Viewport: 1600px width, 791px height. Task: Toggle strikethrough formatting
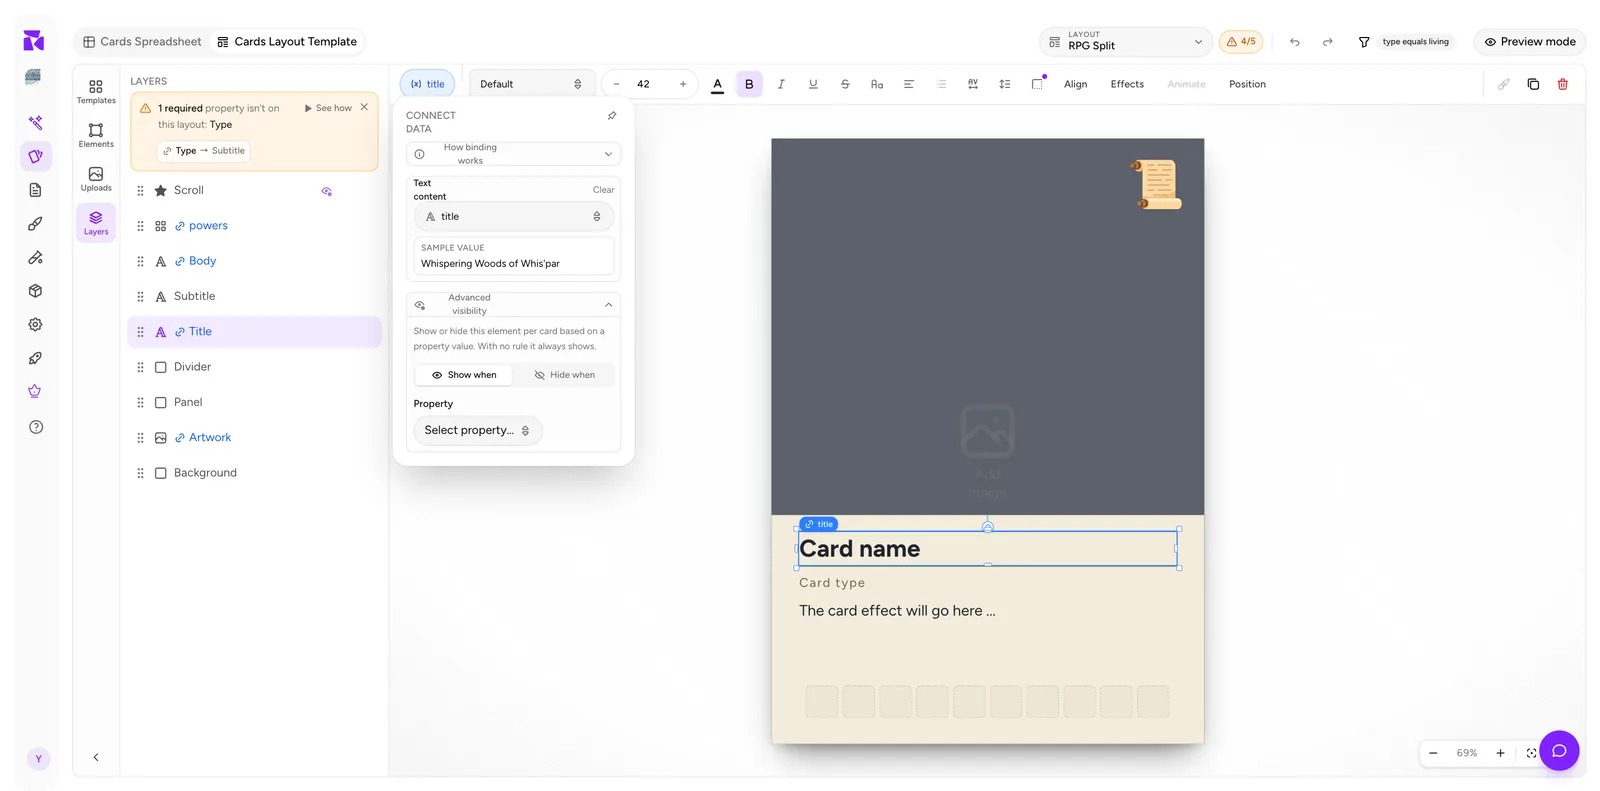coord(845,84)
